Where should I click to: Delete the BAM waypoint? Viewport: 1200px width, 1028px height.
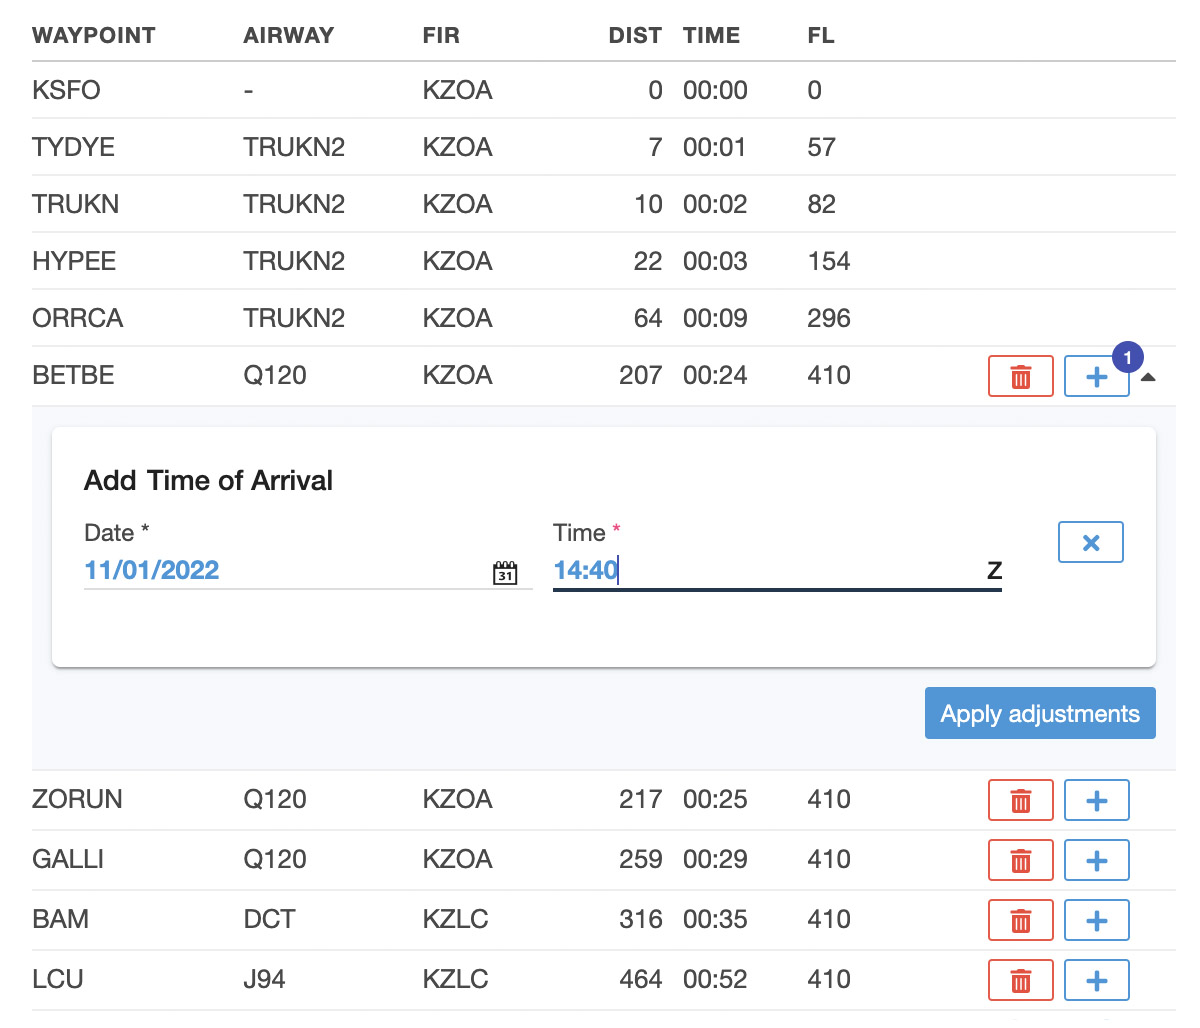(x=1020, y=921)
